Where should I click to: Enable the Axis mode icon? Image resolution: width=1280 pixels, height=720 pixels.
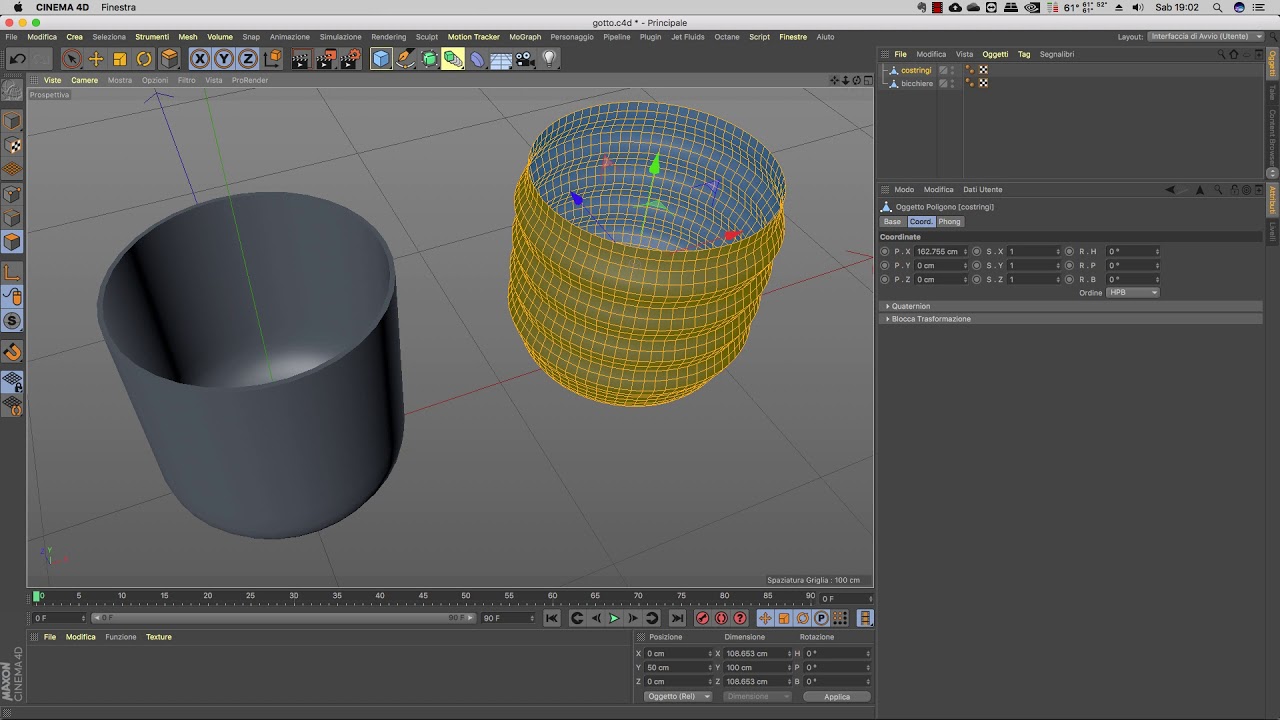click(12, 272)
